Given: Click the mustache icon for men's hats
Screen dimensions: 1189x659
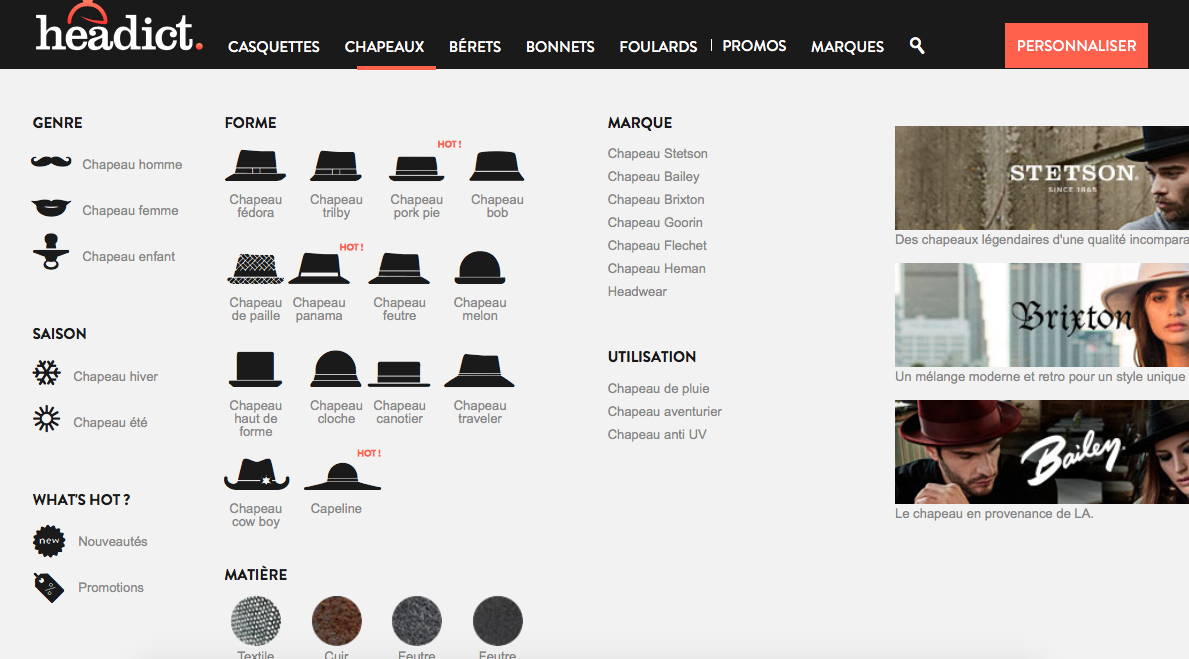Looking at the screenshot, I should coord(51,162).
